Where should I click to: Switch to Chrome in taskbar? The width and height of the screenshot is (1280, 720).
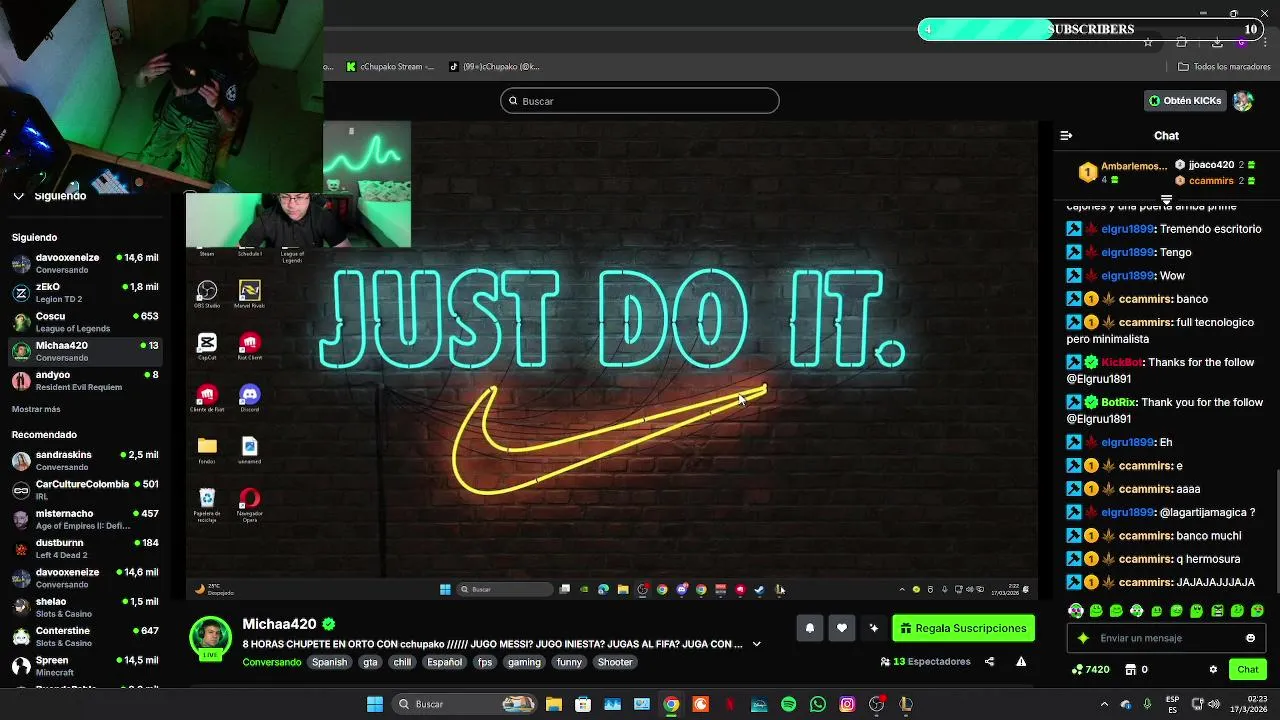(671, 704)
